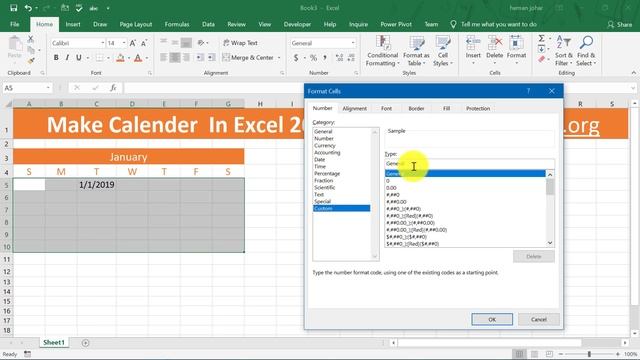Click the Type input field in Format Cells
Viewport: 640px width, 360px height.
pos(469,164)
